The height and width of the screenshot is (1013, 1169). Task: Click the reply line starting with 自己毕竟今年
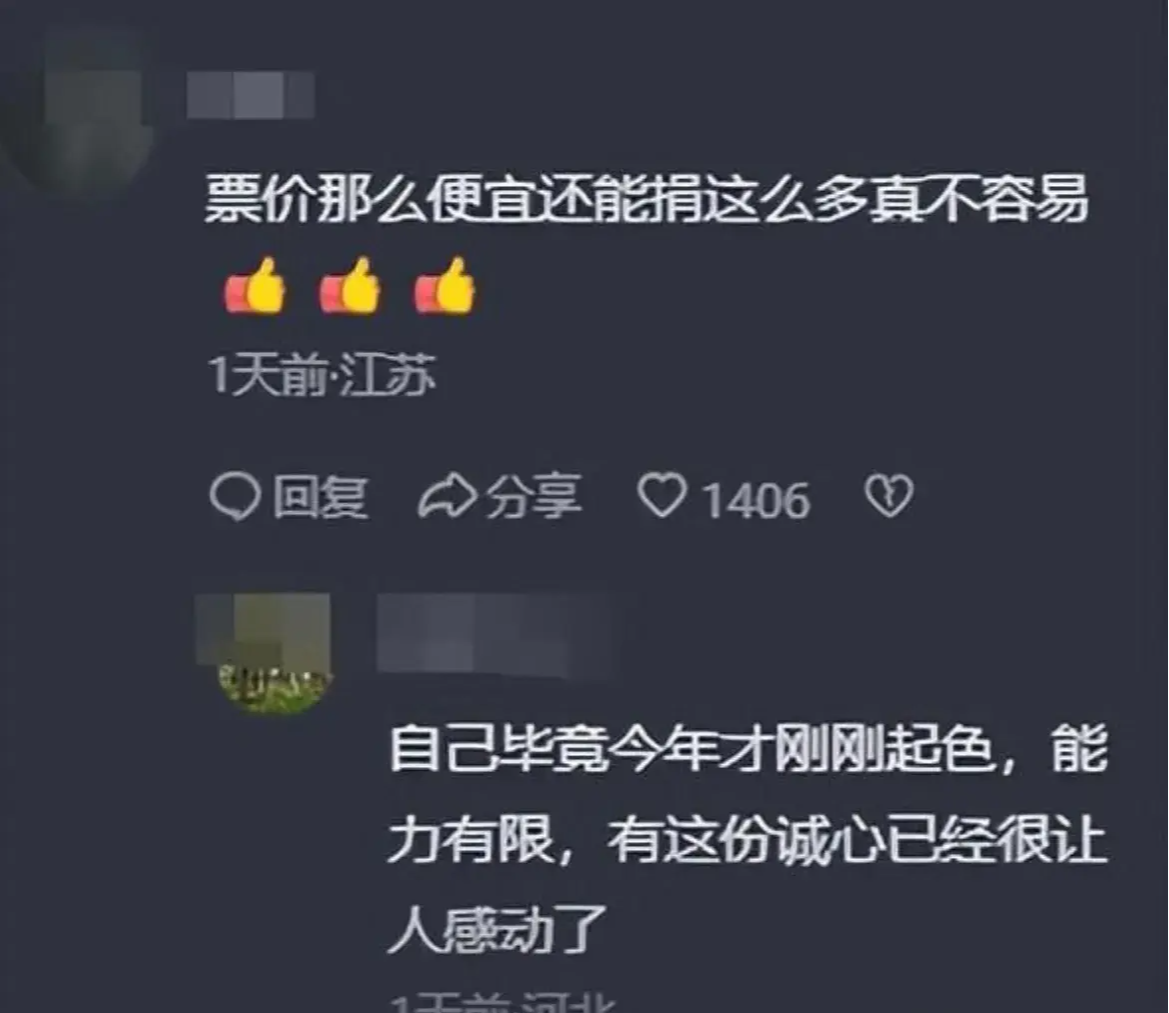point(748,749)
